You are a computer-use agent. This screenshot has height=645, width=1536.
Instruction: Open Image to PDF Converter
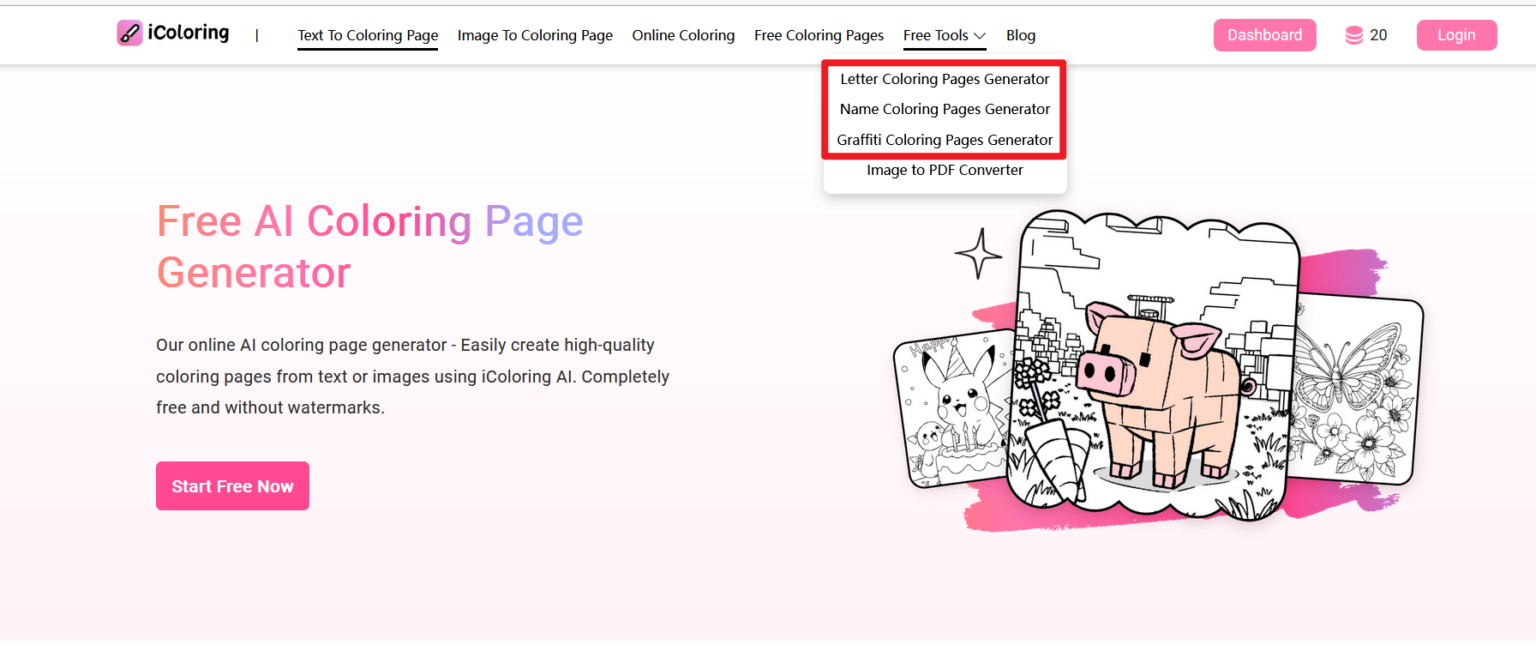(x=944, y=170)
